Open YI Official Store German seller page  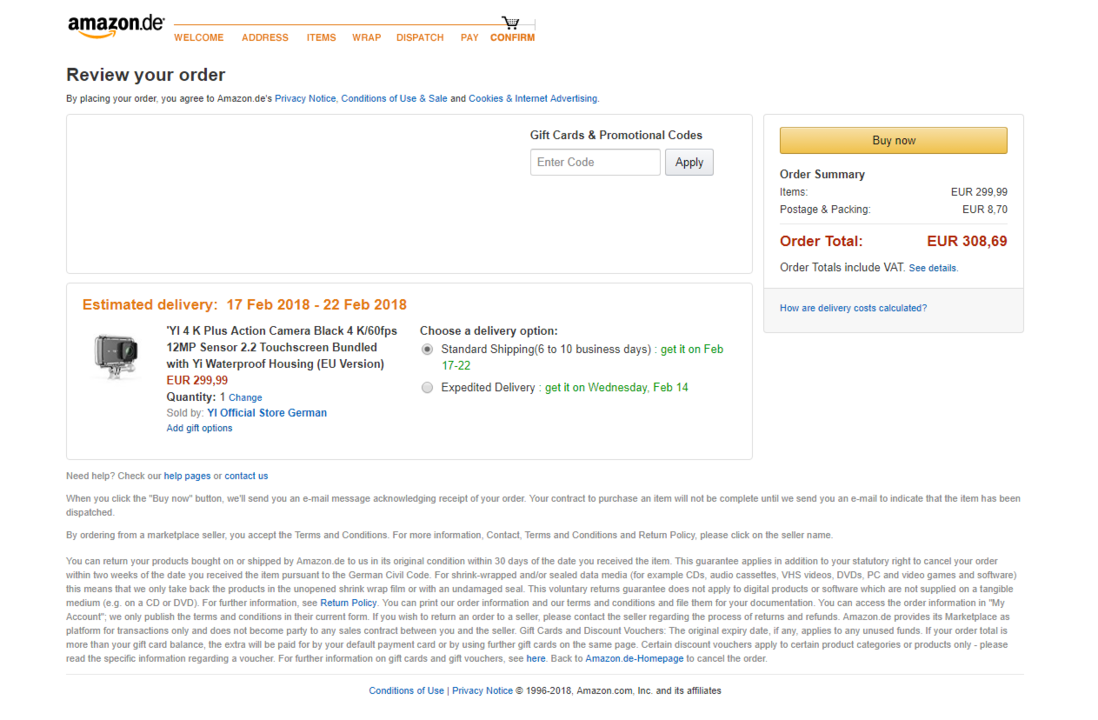point(267,413)
